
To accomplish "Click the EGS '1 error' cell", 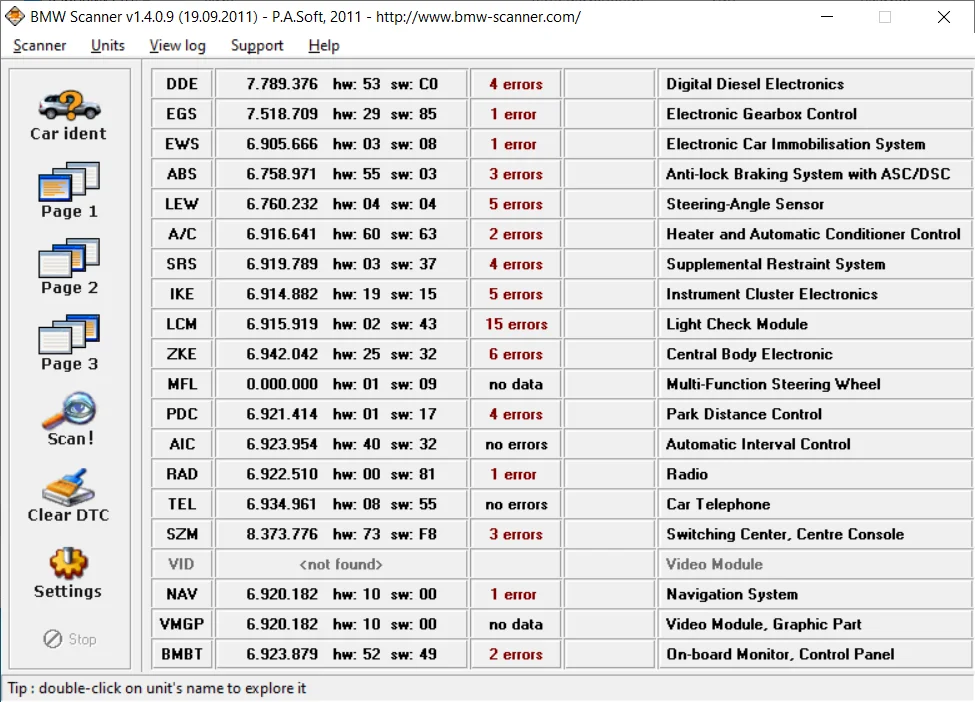I will tap(516, 114).
